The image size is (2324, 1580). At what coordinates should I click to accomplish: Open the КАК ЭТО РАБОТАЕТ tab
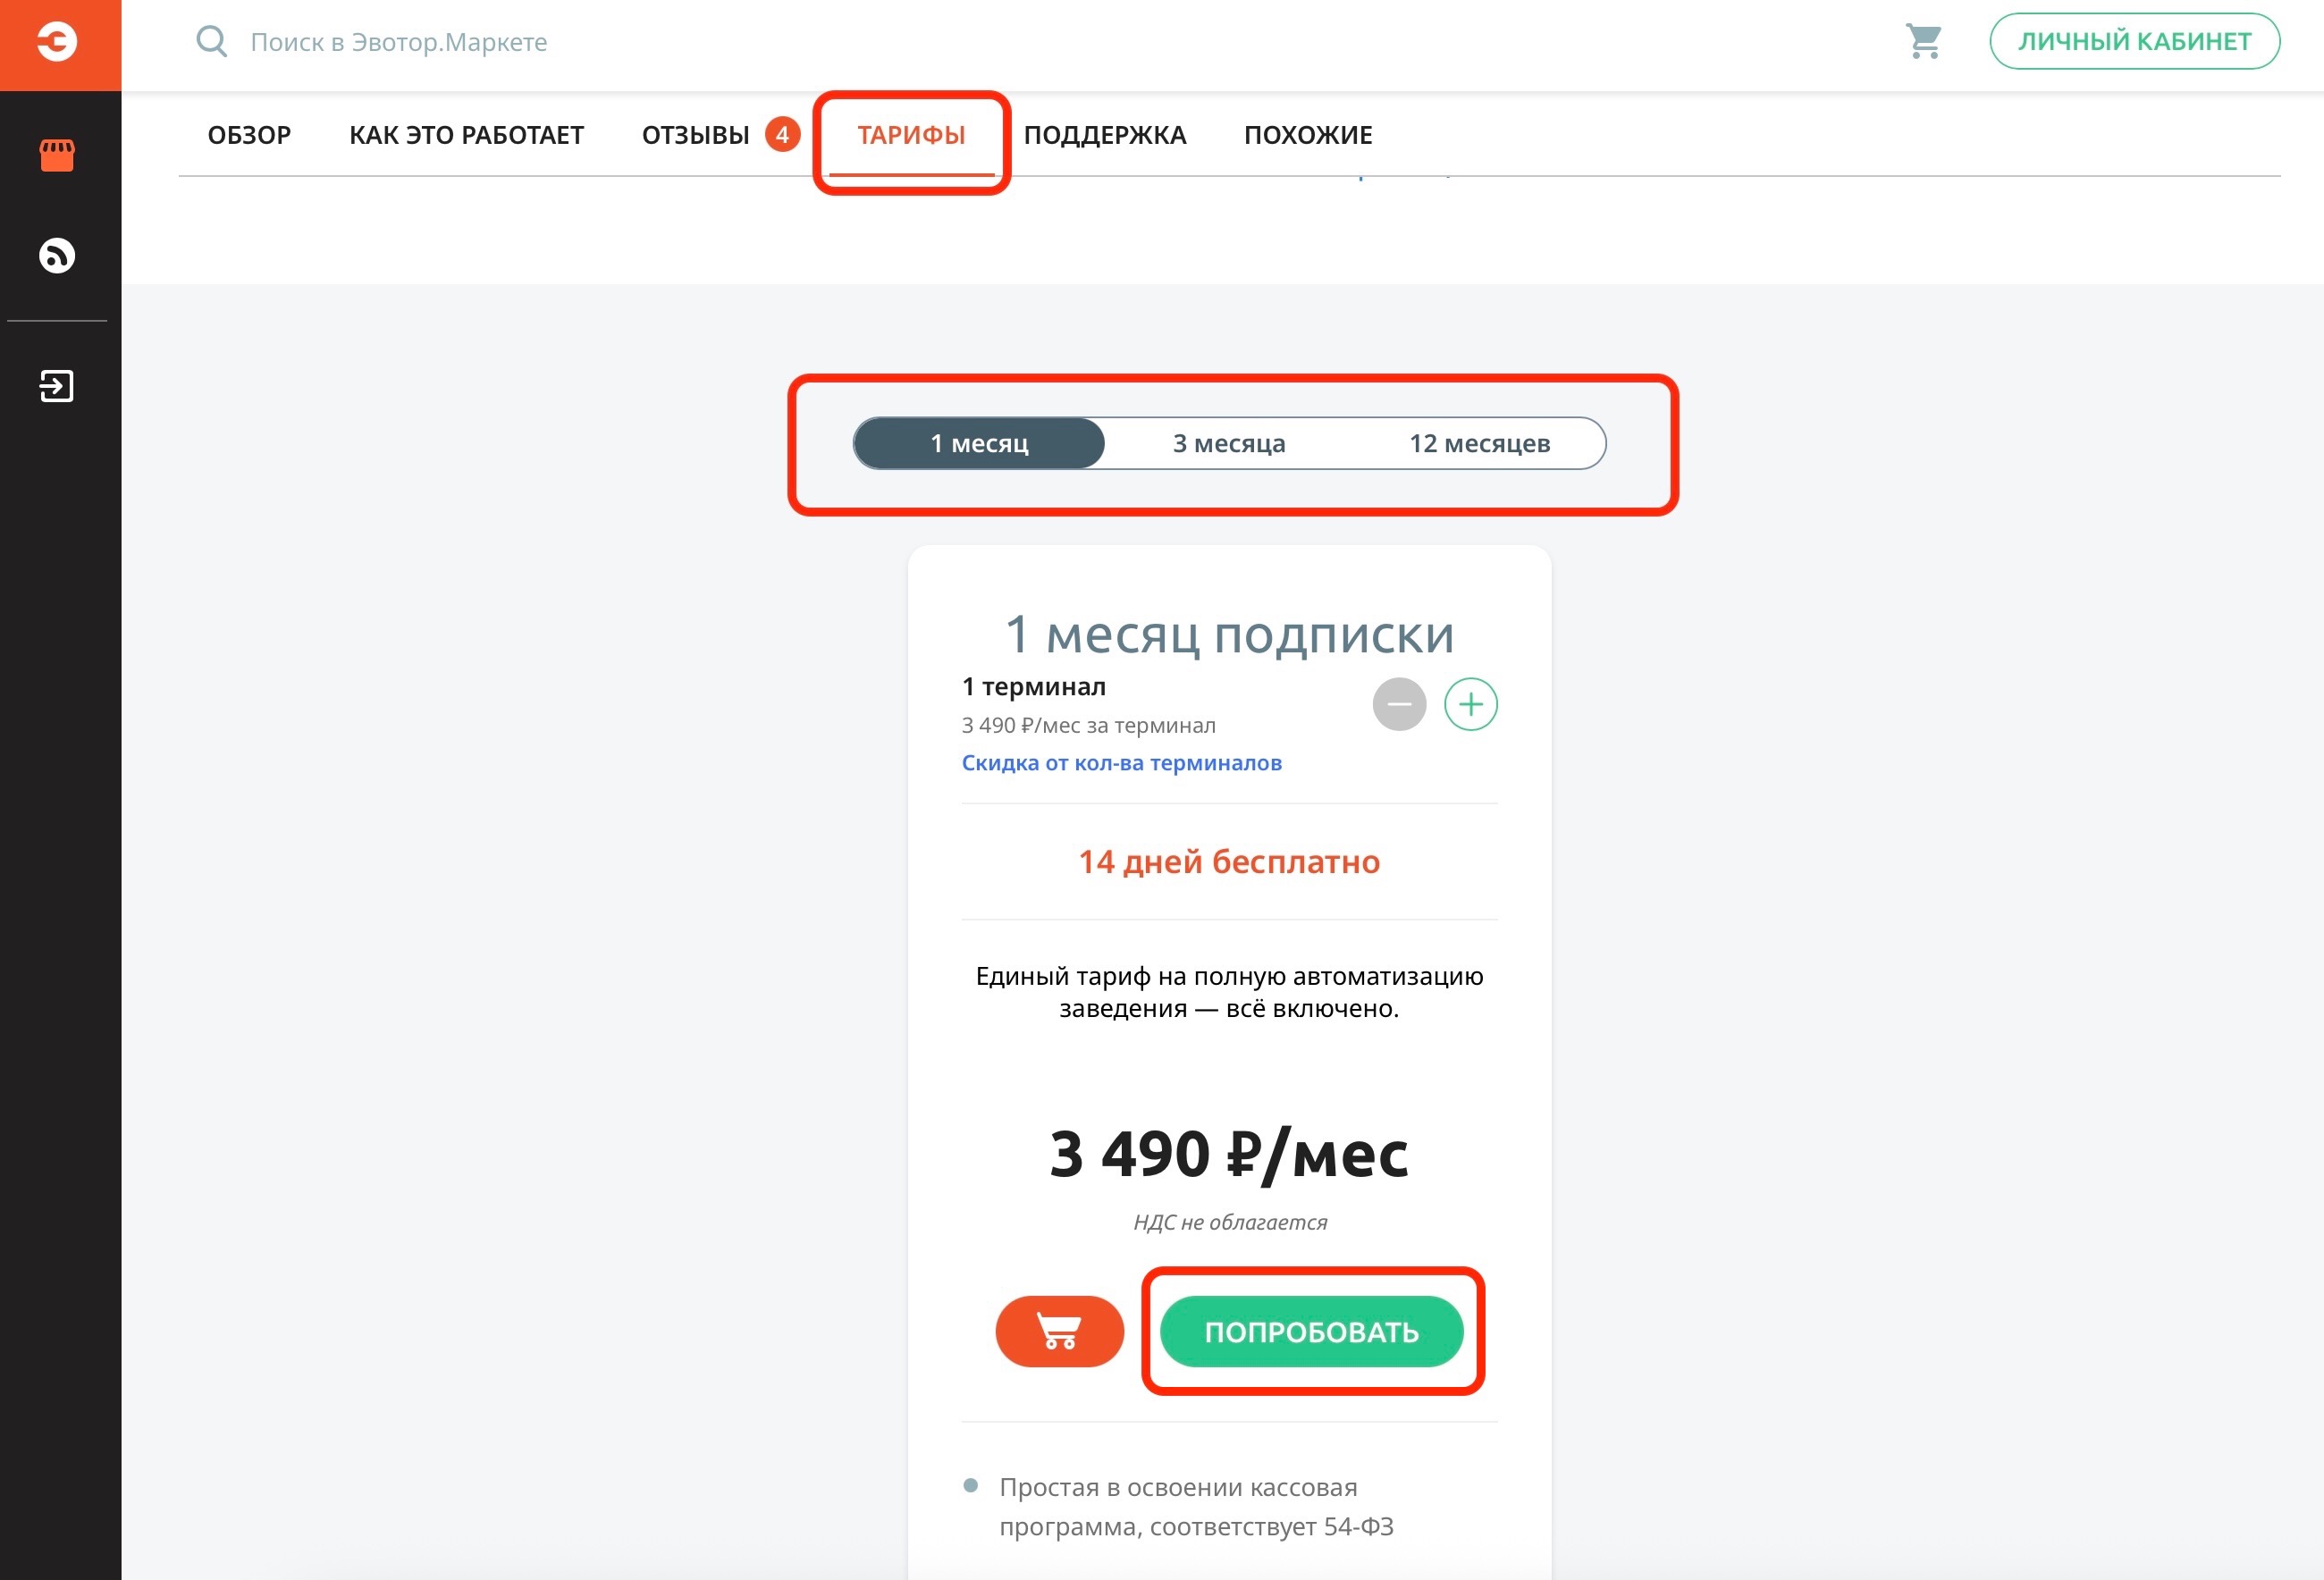[x=466, y=135]
